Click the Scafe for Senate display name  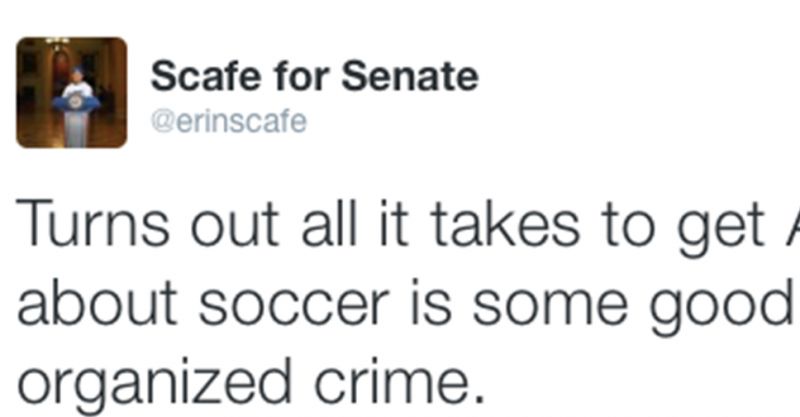pos(314,76)
